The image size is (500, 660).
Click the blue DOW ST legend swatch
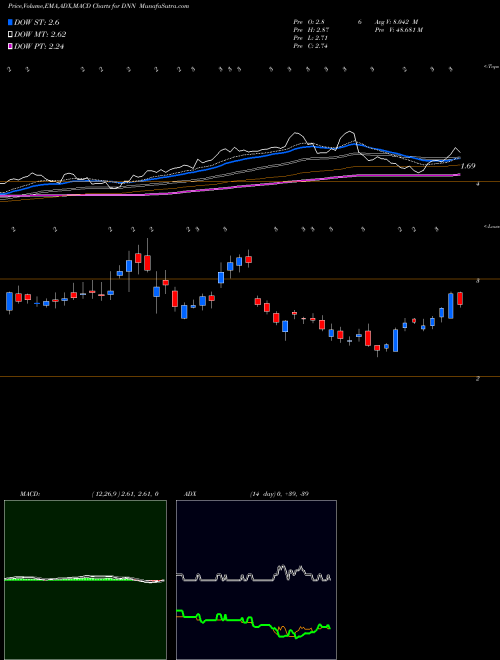point(11,23)
